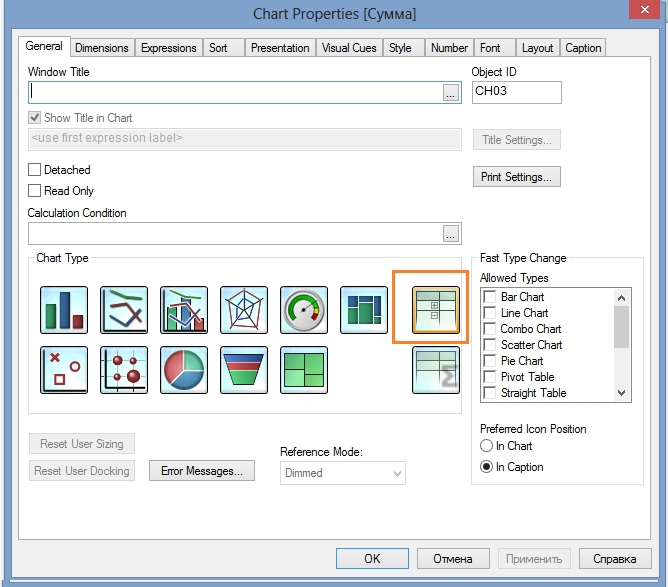Select the Combo Chart type icon
The height and width of the screenshot is (587, 668).
[184, 310]
